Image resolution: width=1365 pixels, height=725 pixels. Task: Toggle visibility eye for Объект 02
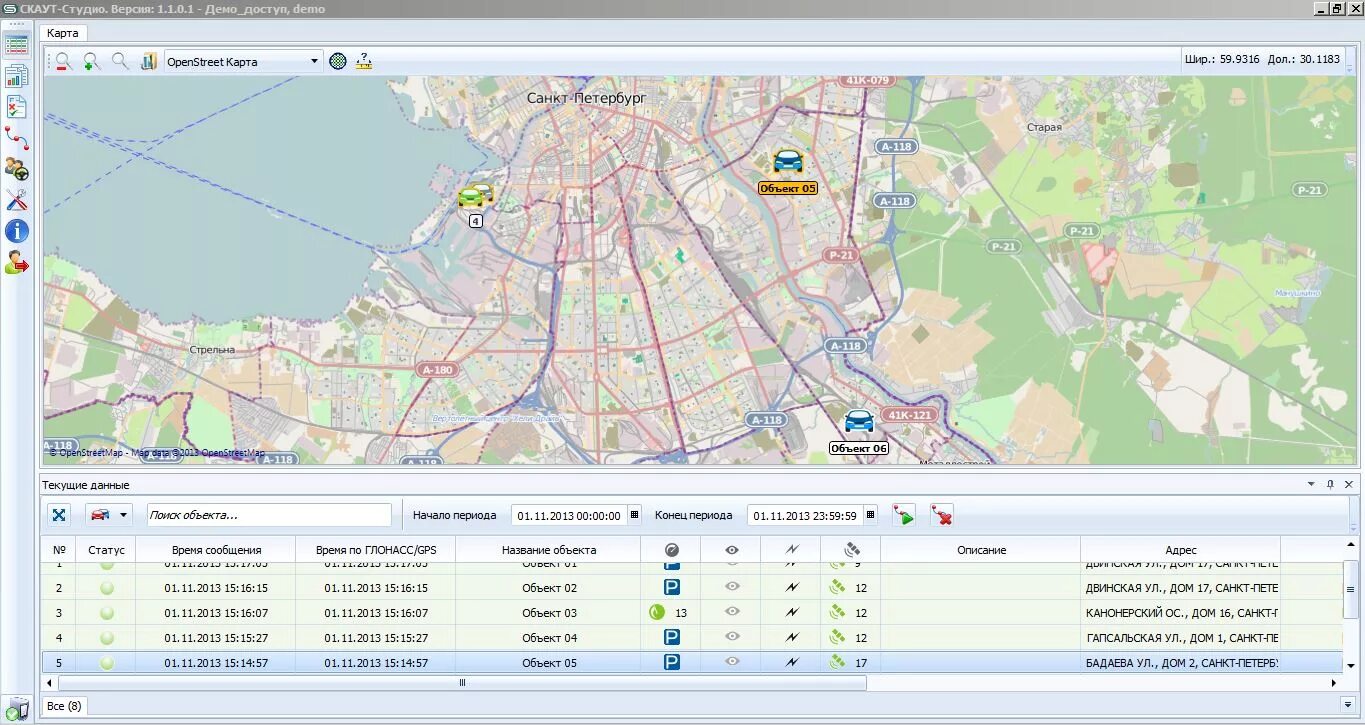pyautogui.click(x=732, y=587)
